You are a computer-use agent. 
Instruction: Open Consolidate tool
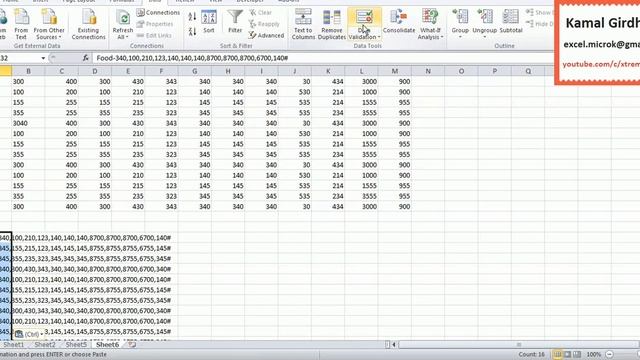click(399, 21)
